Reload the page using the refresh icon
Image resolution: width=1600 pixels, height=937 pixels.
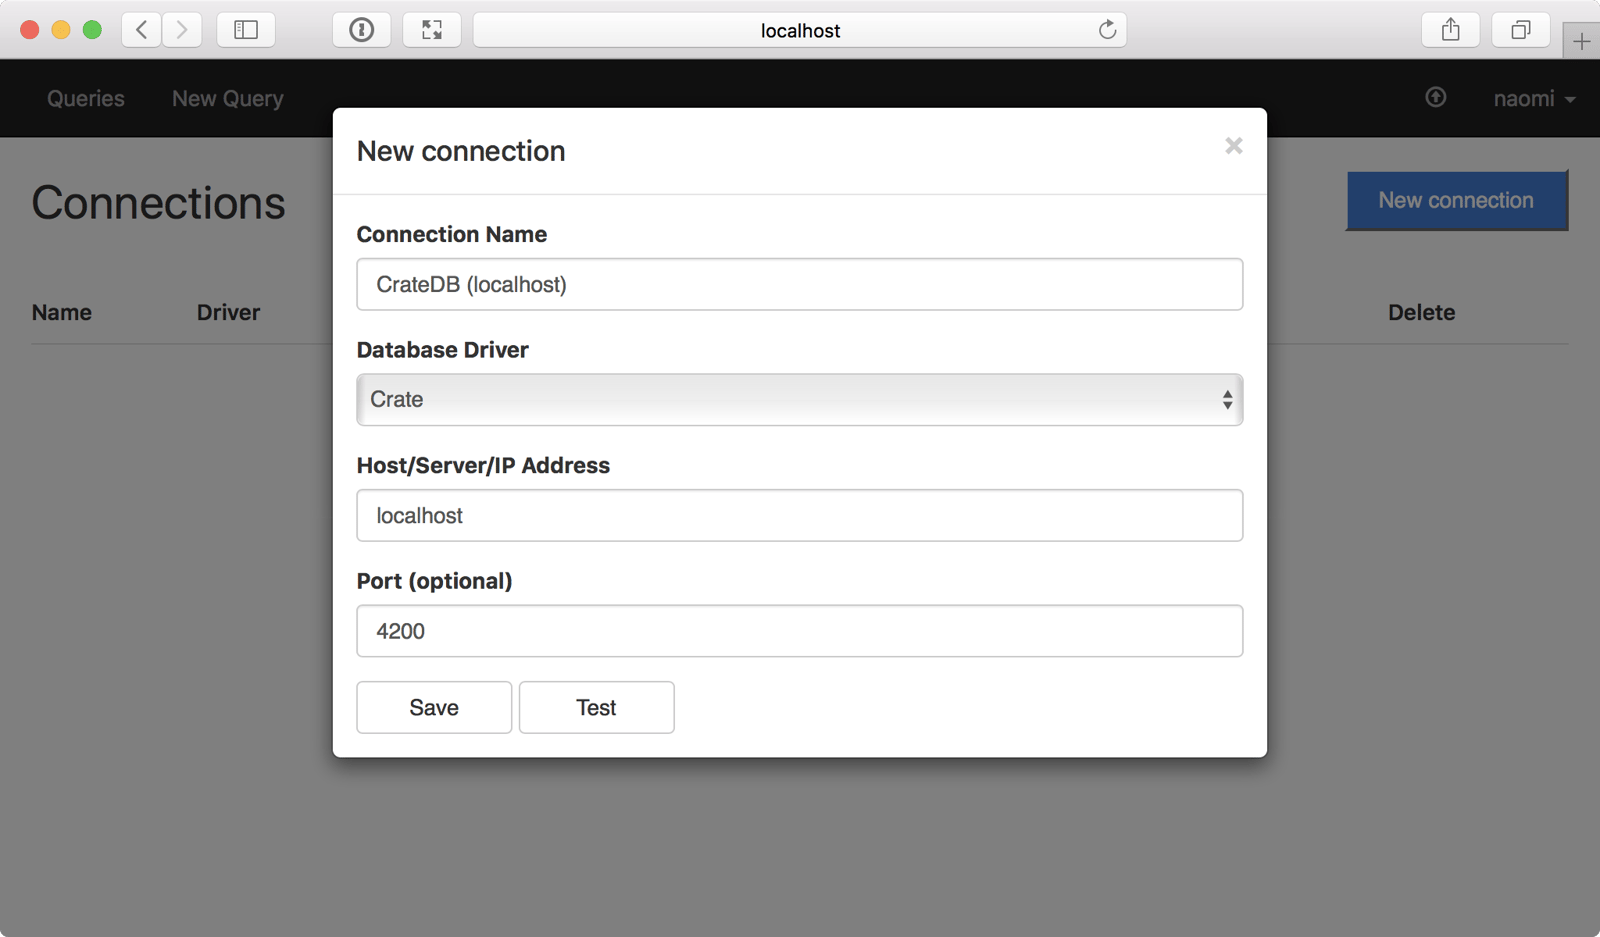pos(1106,30)
